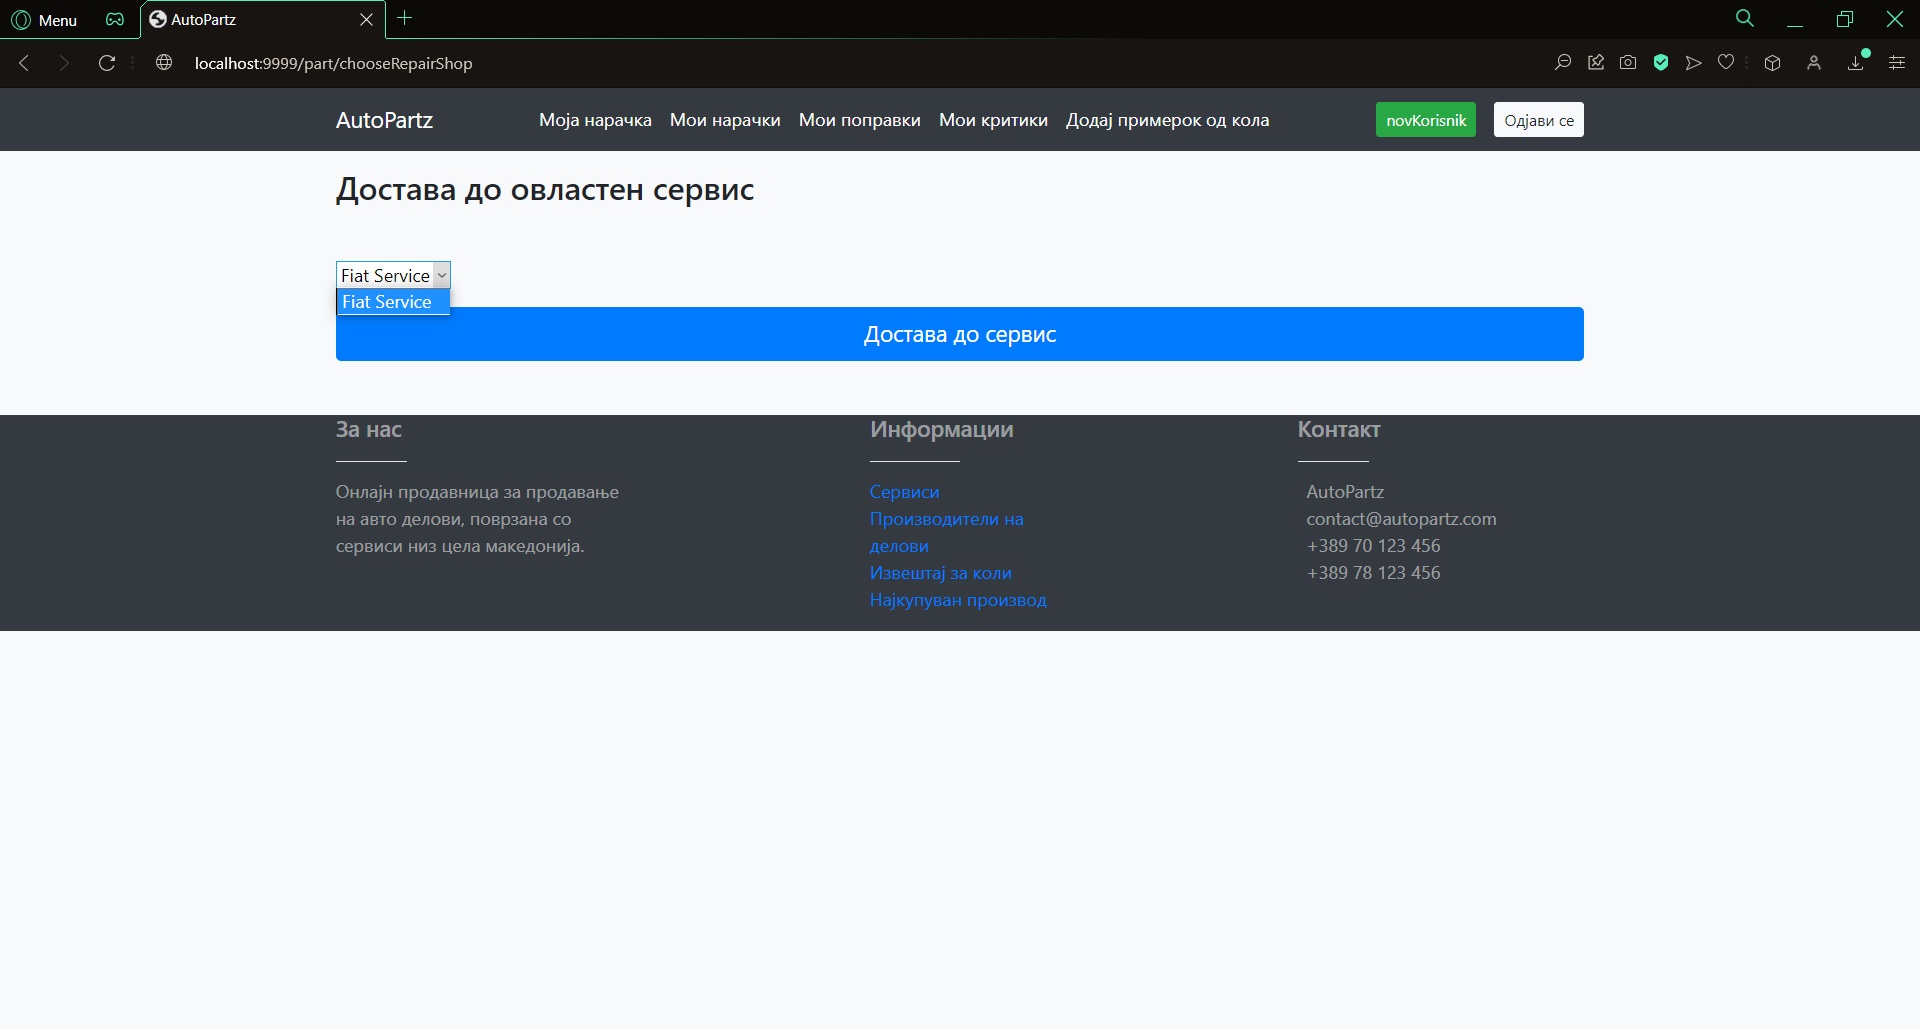The image size is (1920, 1029).
Task: Add a bookmark with the heart icon
Action: (1726, 63)
